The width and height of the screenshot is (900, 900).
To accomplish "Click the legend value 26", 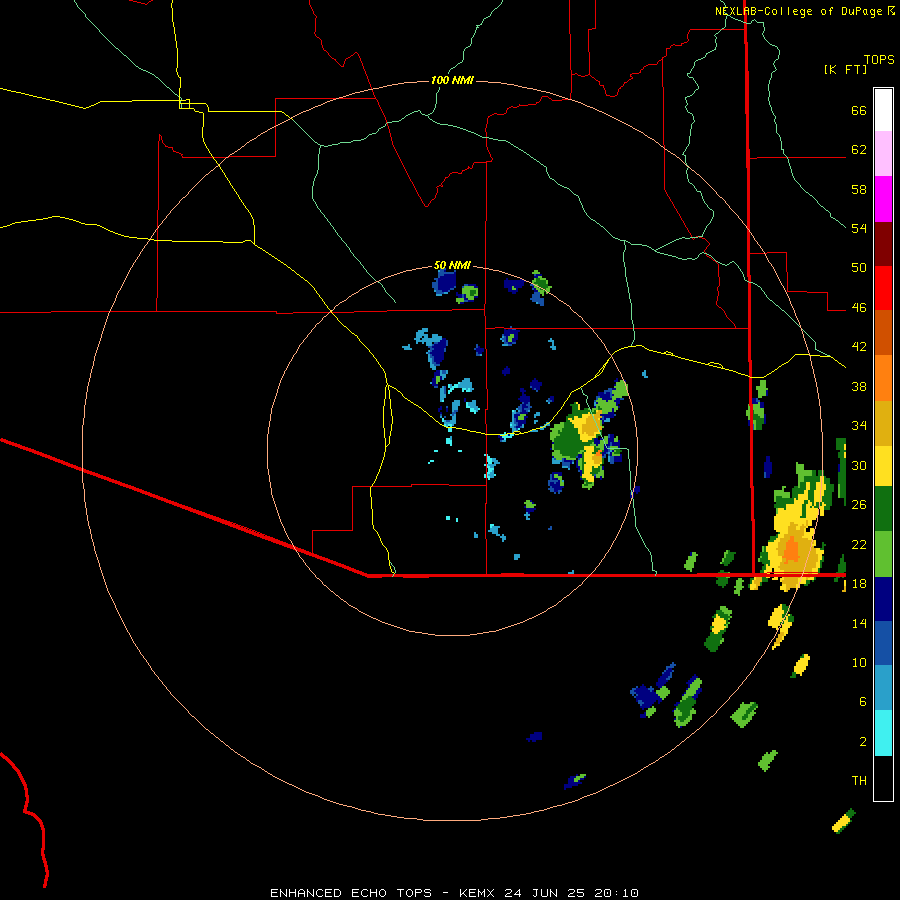I will tap(859, 505).
